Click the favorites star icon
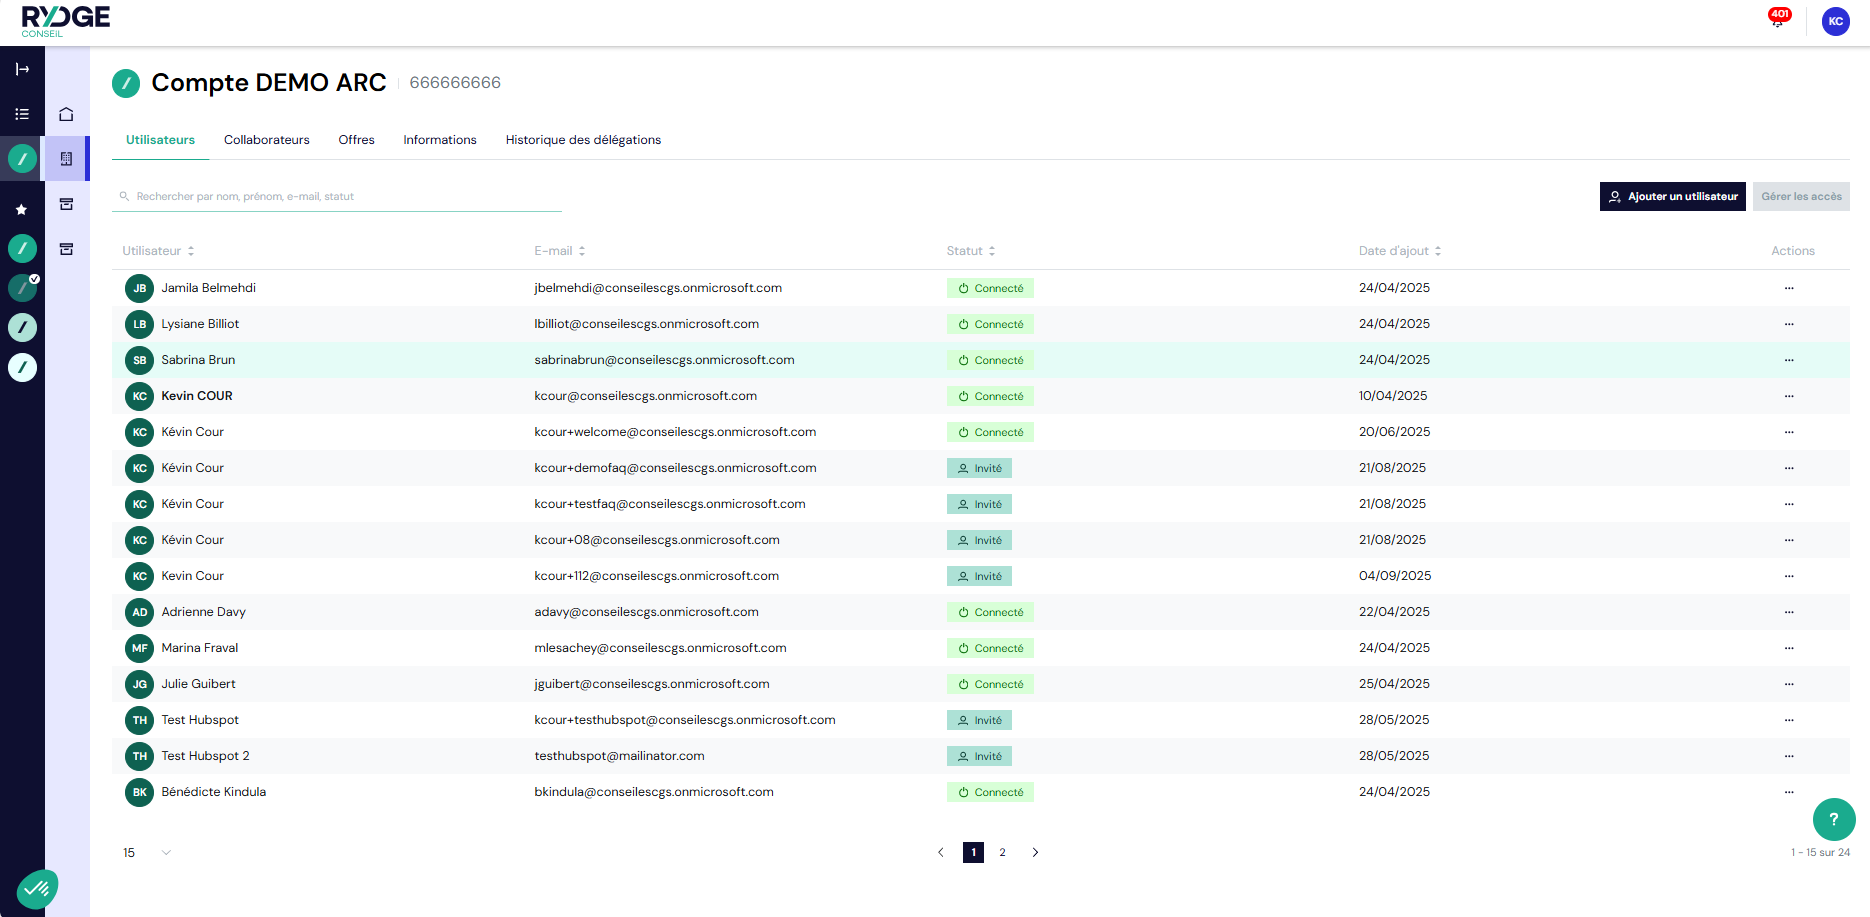The height and width of the screenshot is (917, 1870). [x=22, y=209]
